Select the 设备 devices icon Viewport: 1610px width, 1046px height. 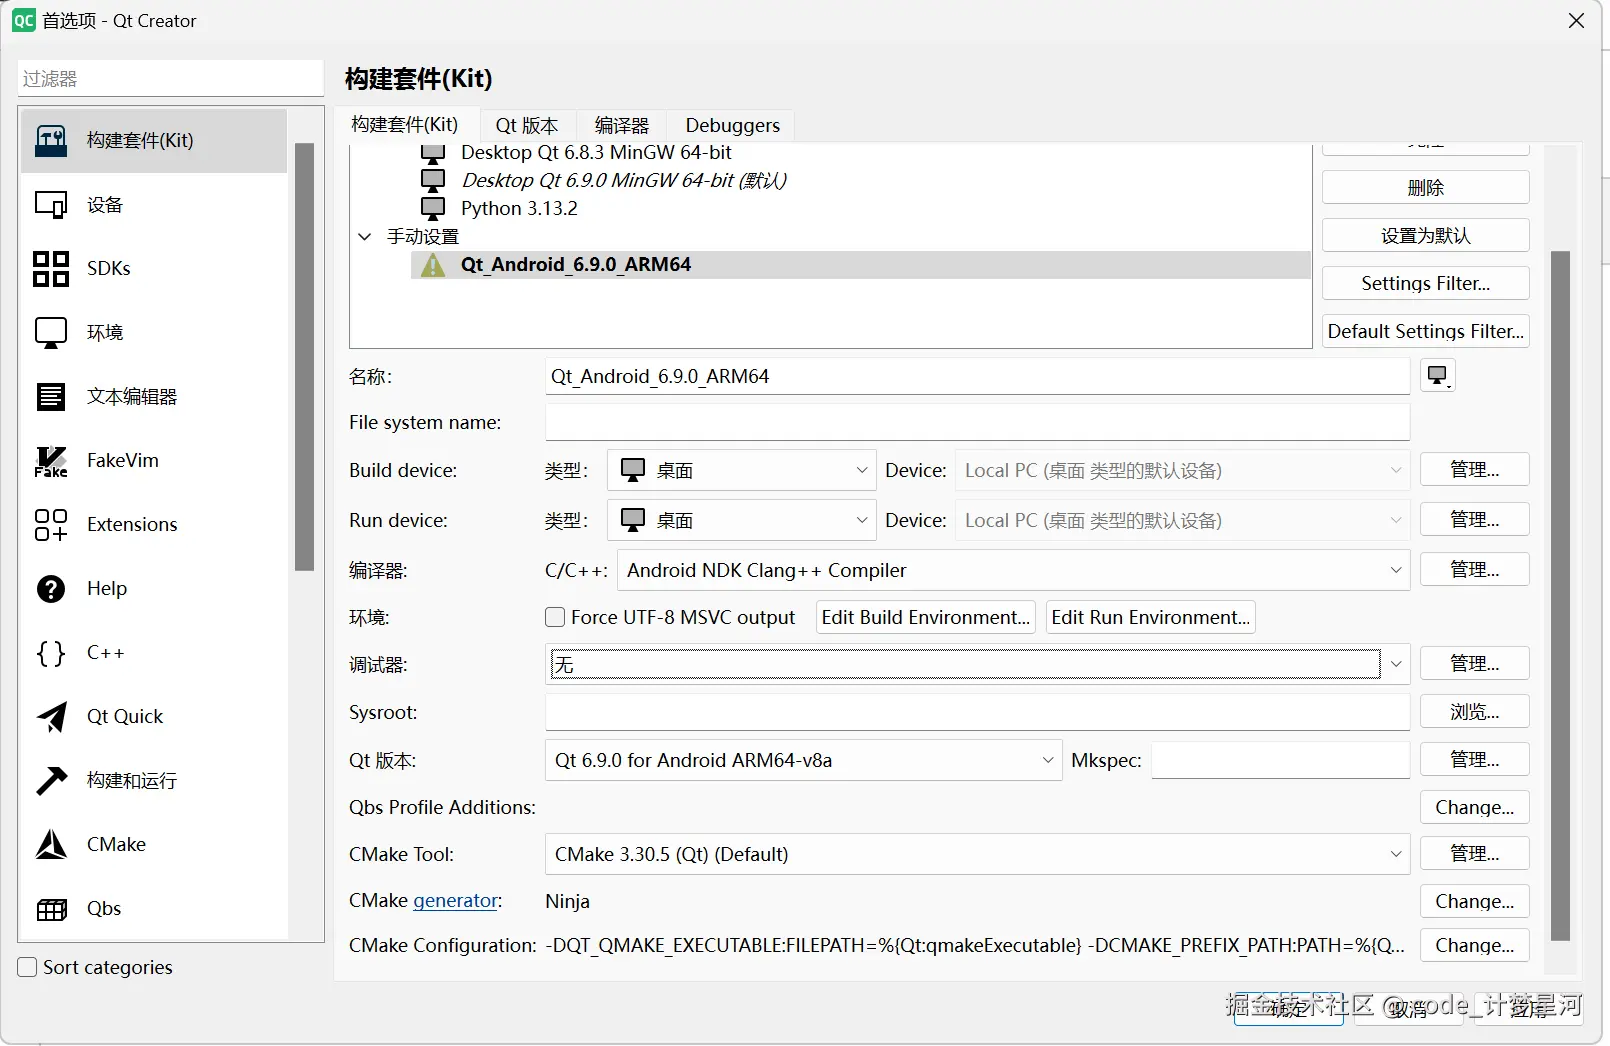51,205
